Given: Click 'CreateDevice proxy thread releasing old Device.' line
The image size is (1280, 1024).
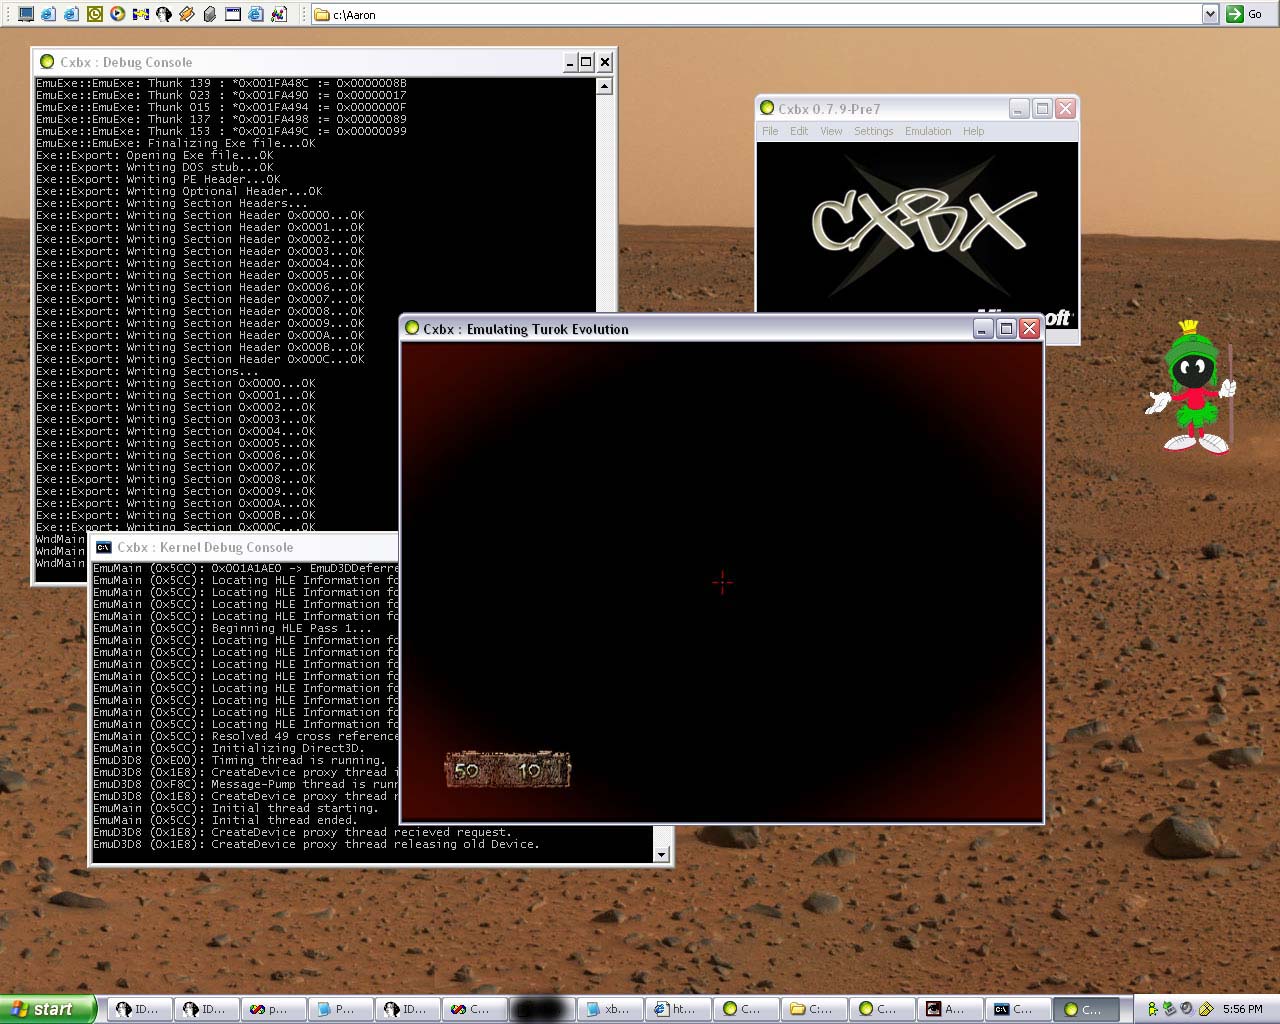Looking at the screenshot, I should point(316,844).
